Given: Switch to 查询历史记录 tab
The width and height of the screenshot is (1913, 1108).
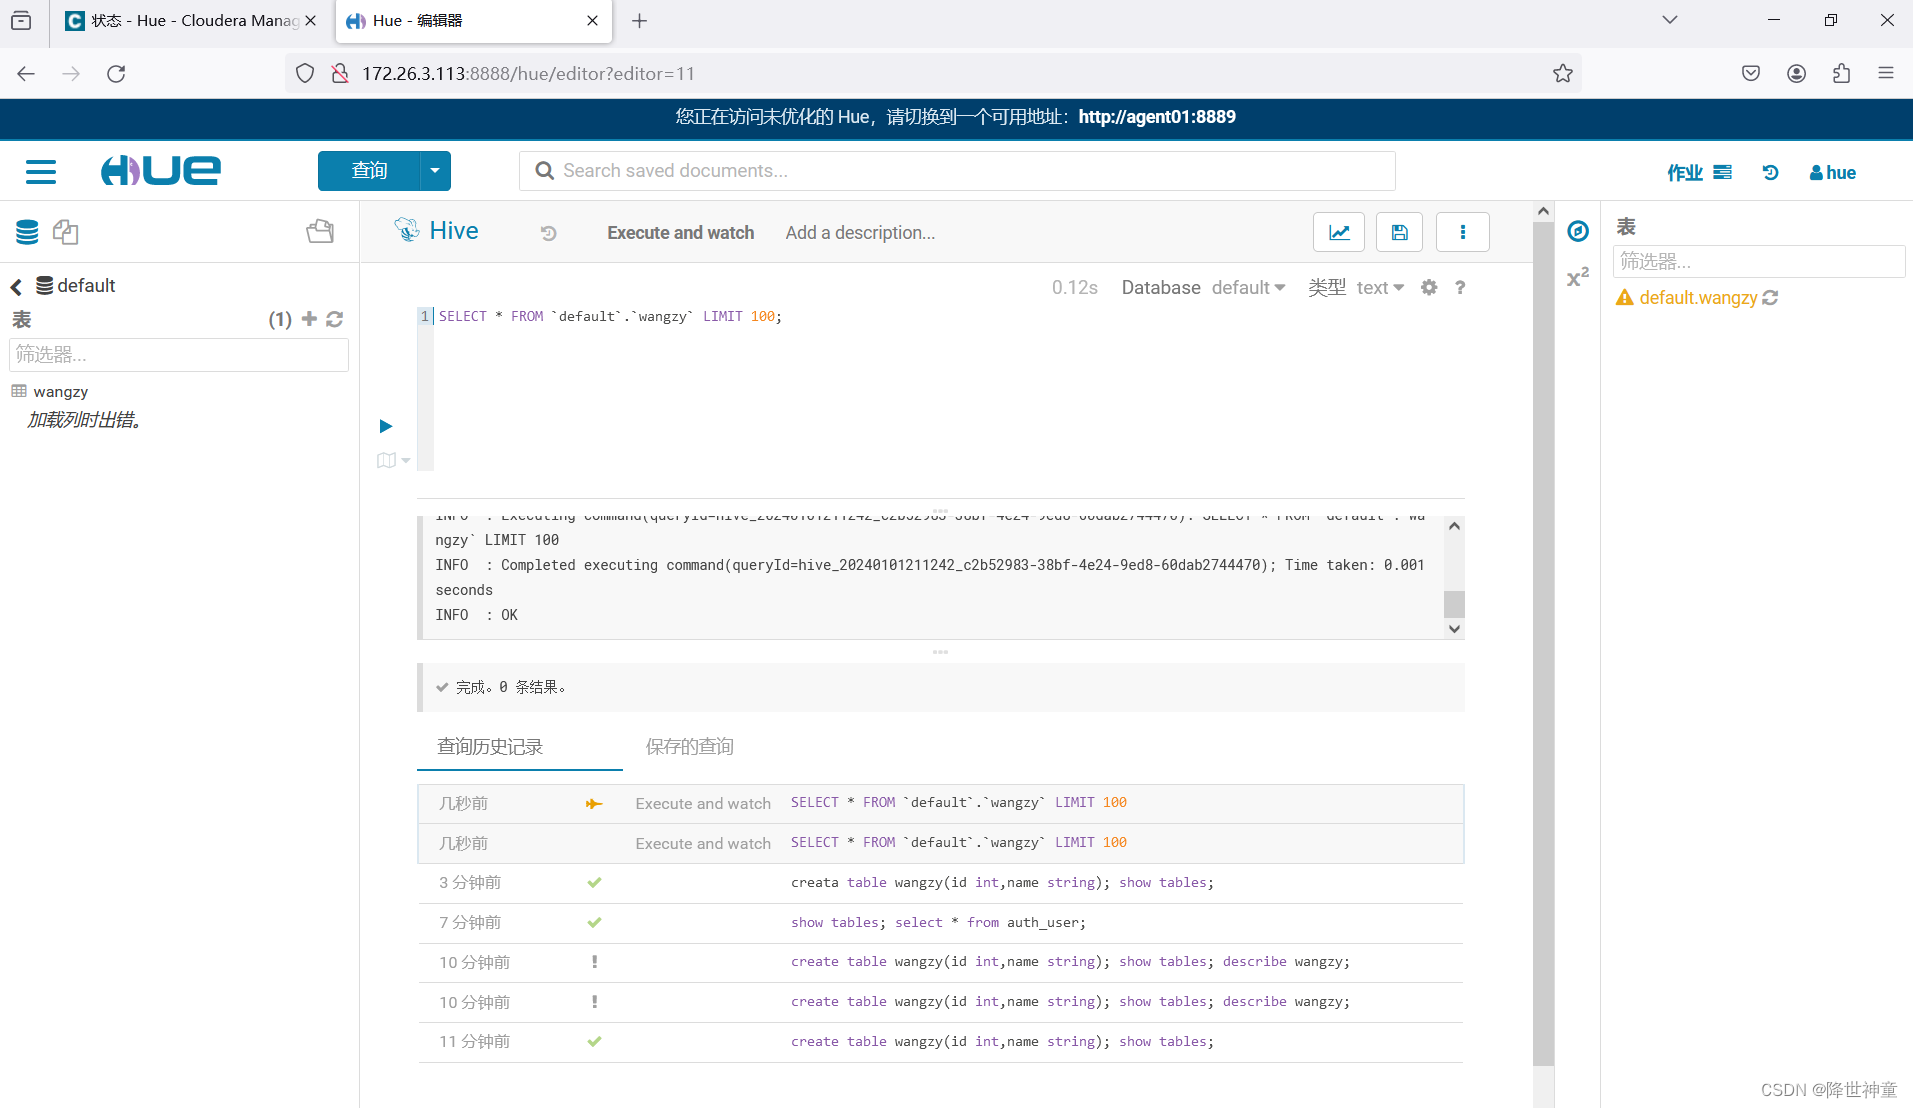Looking at the screenshot, I should coord(490,746).
